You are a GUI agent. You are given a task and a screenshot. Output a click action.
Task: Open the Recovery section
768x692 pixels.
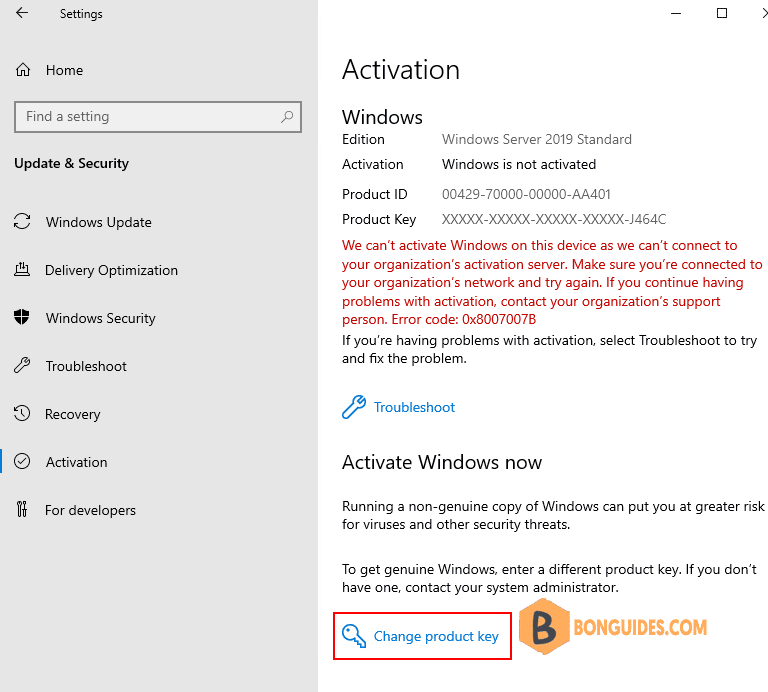click(x=72, y=414)
